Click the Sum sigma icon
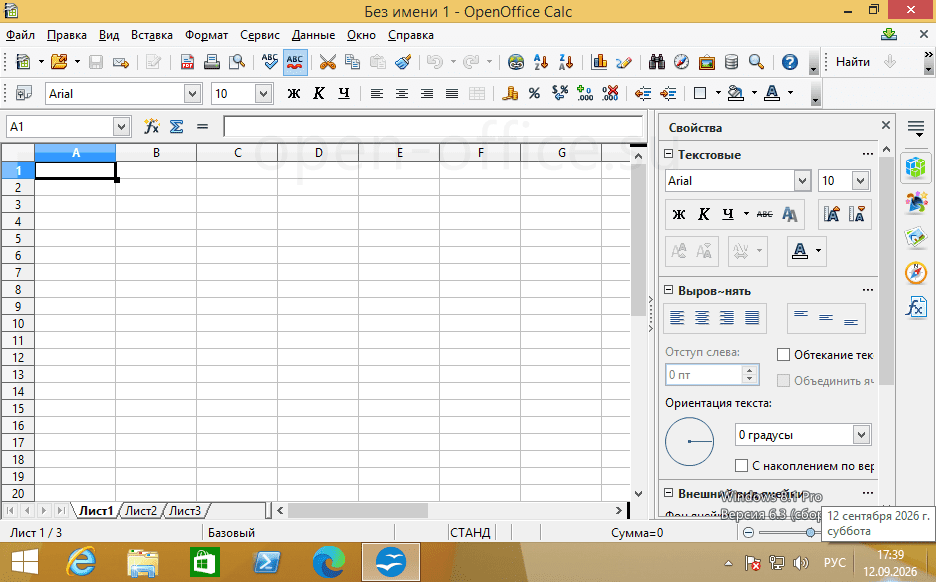 [177, 127]
